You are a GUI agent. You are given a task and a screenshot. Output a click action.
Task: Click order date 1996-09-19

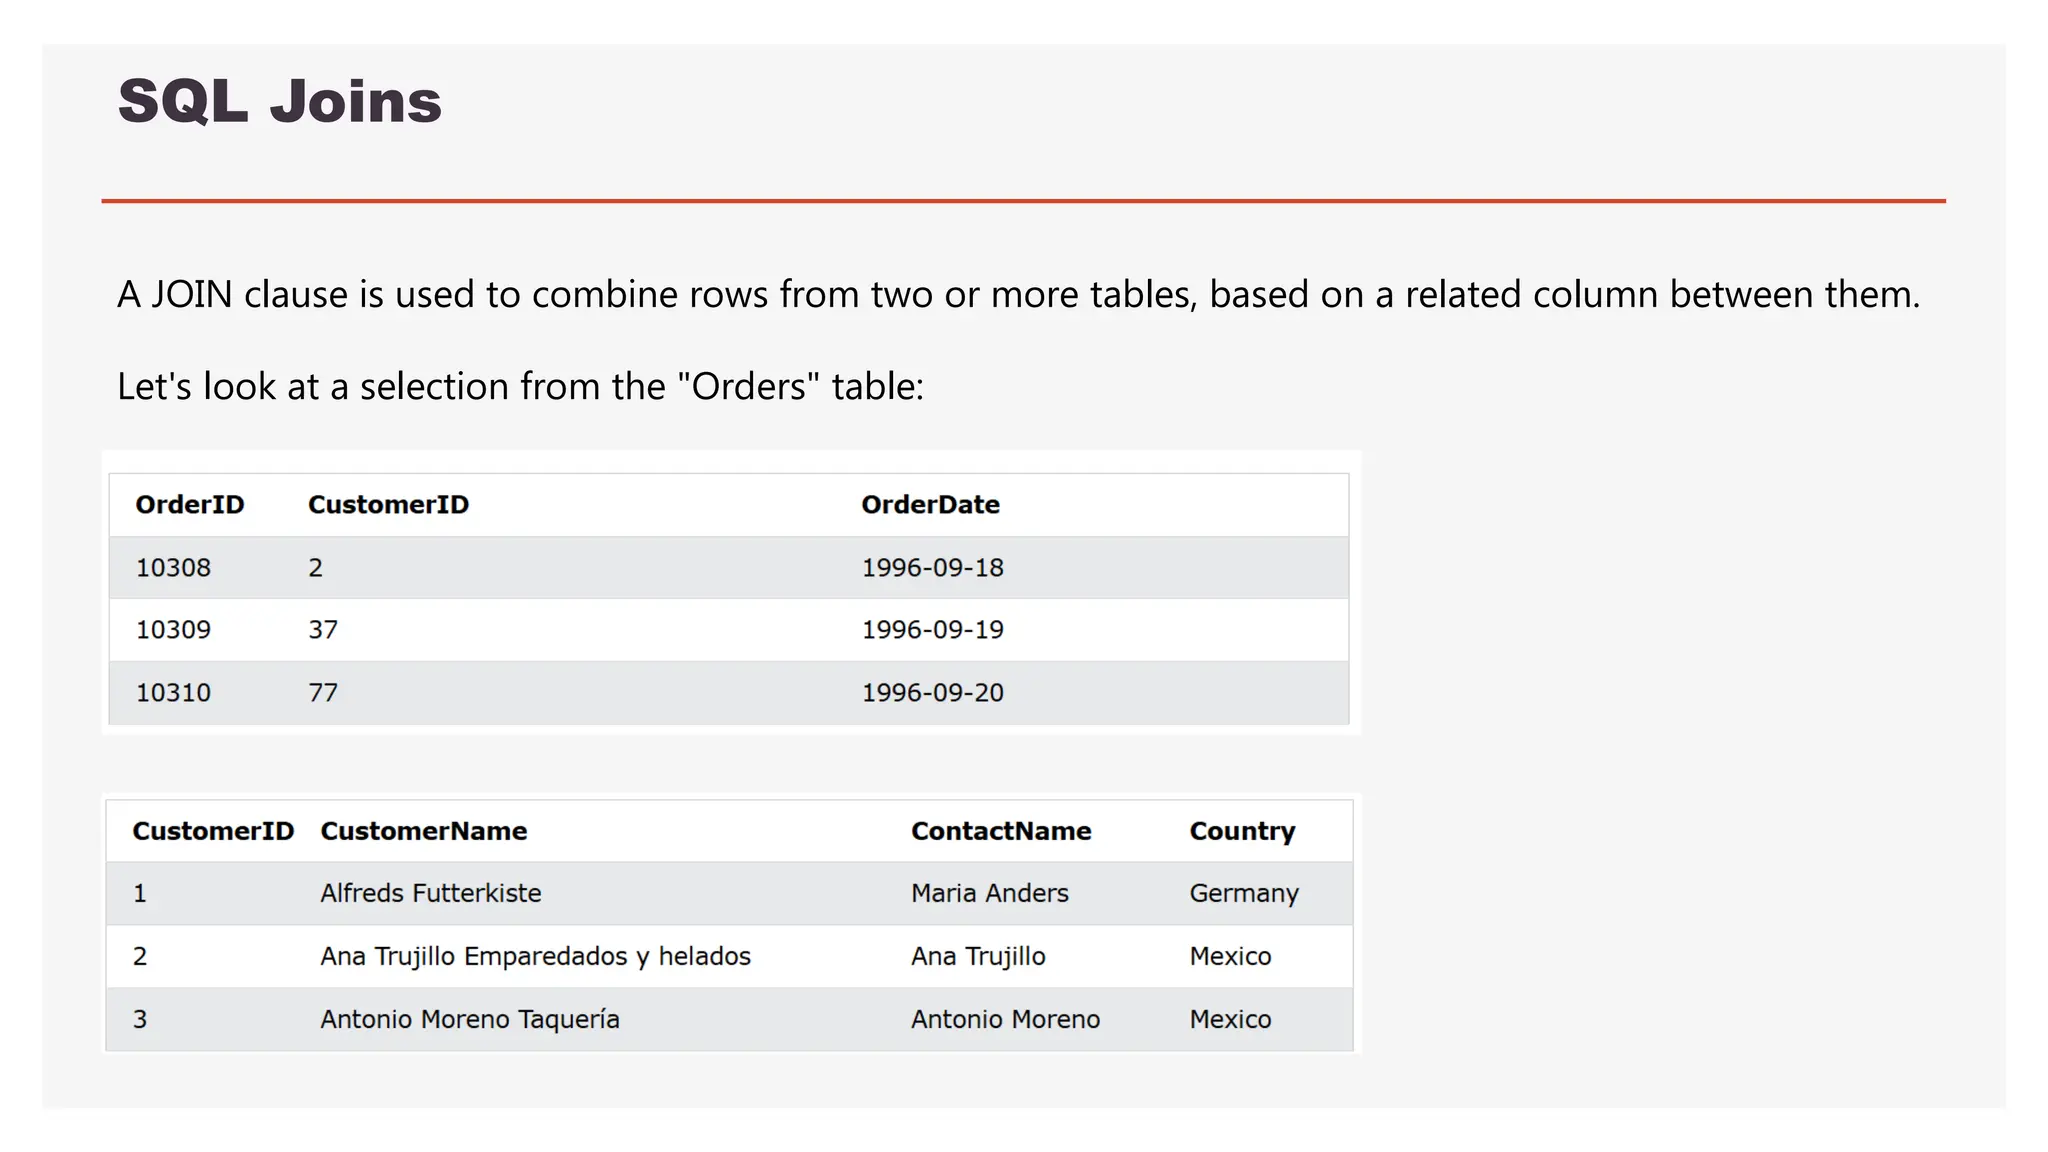point(932,630)
